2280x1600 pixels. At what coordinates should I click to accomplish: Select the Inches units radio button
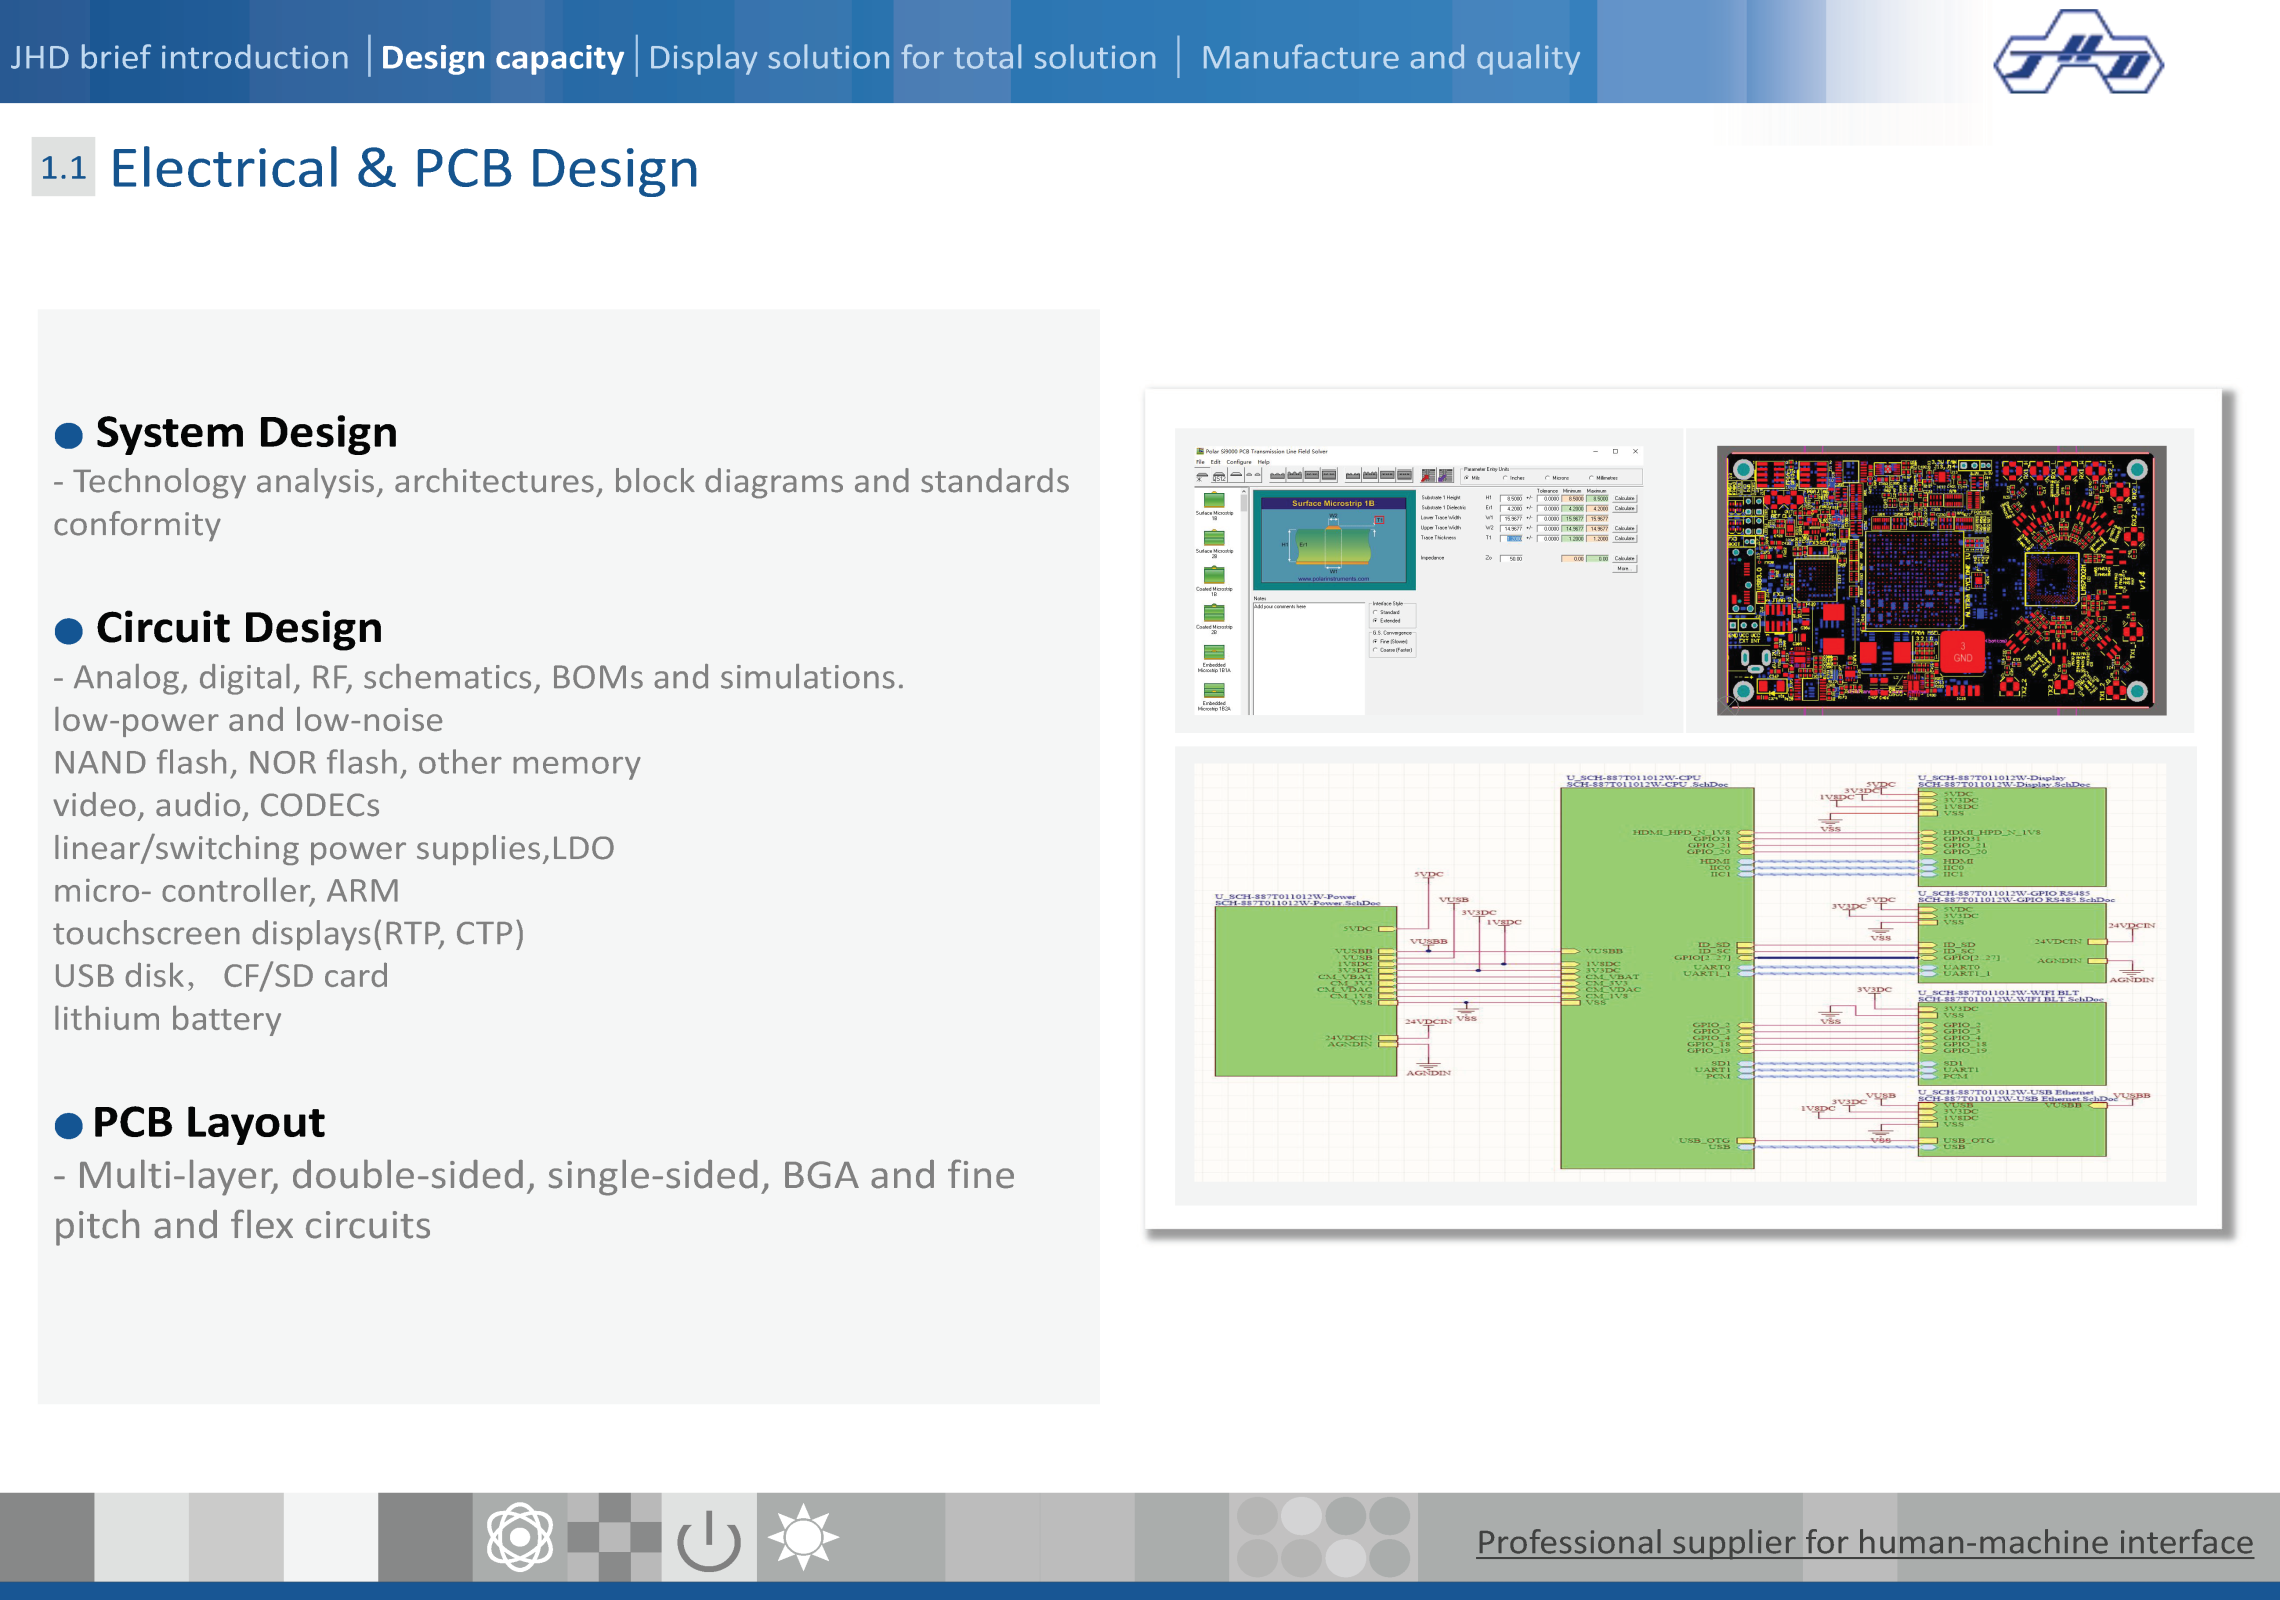click(x=1505, y=478)
